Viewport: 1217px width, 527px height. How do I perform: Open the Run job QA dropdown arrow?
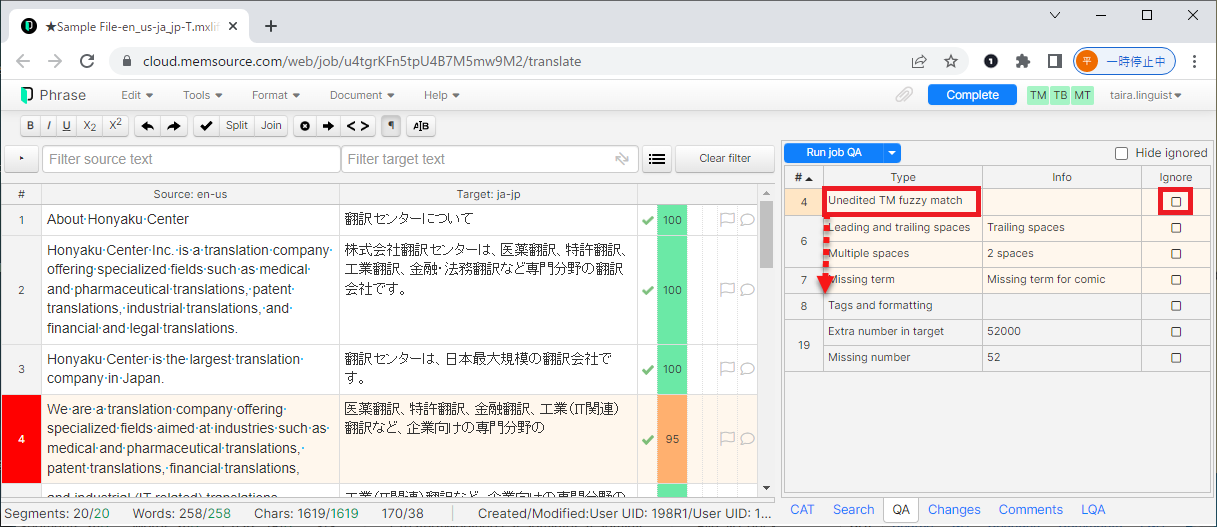[892, 153]
